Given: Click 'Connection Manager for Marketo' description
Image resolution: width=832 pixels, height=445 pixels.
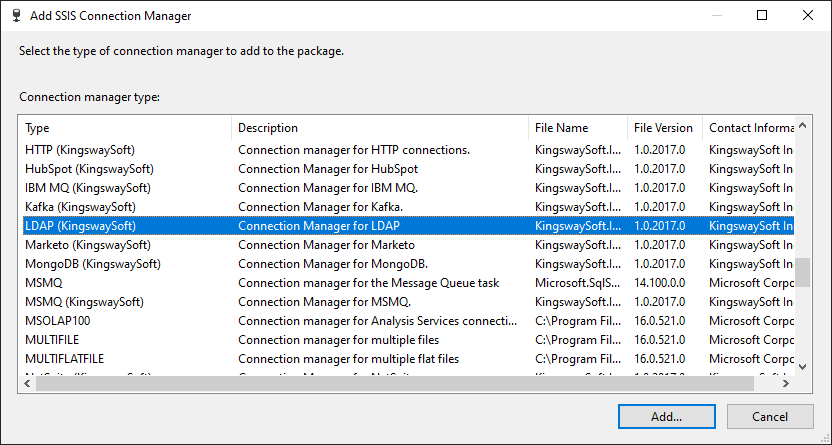Looking at the screenshot, I should pos(326,245).
